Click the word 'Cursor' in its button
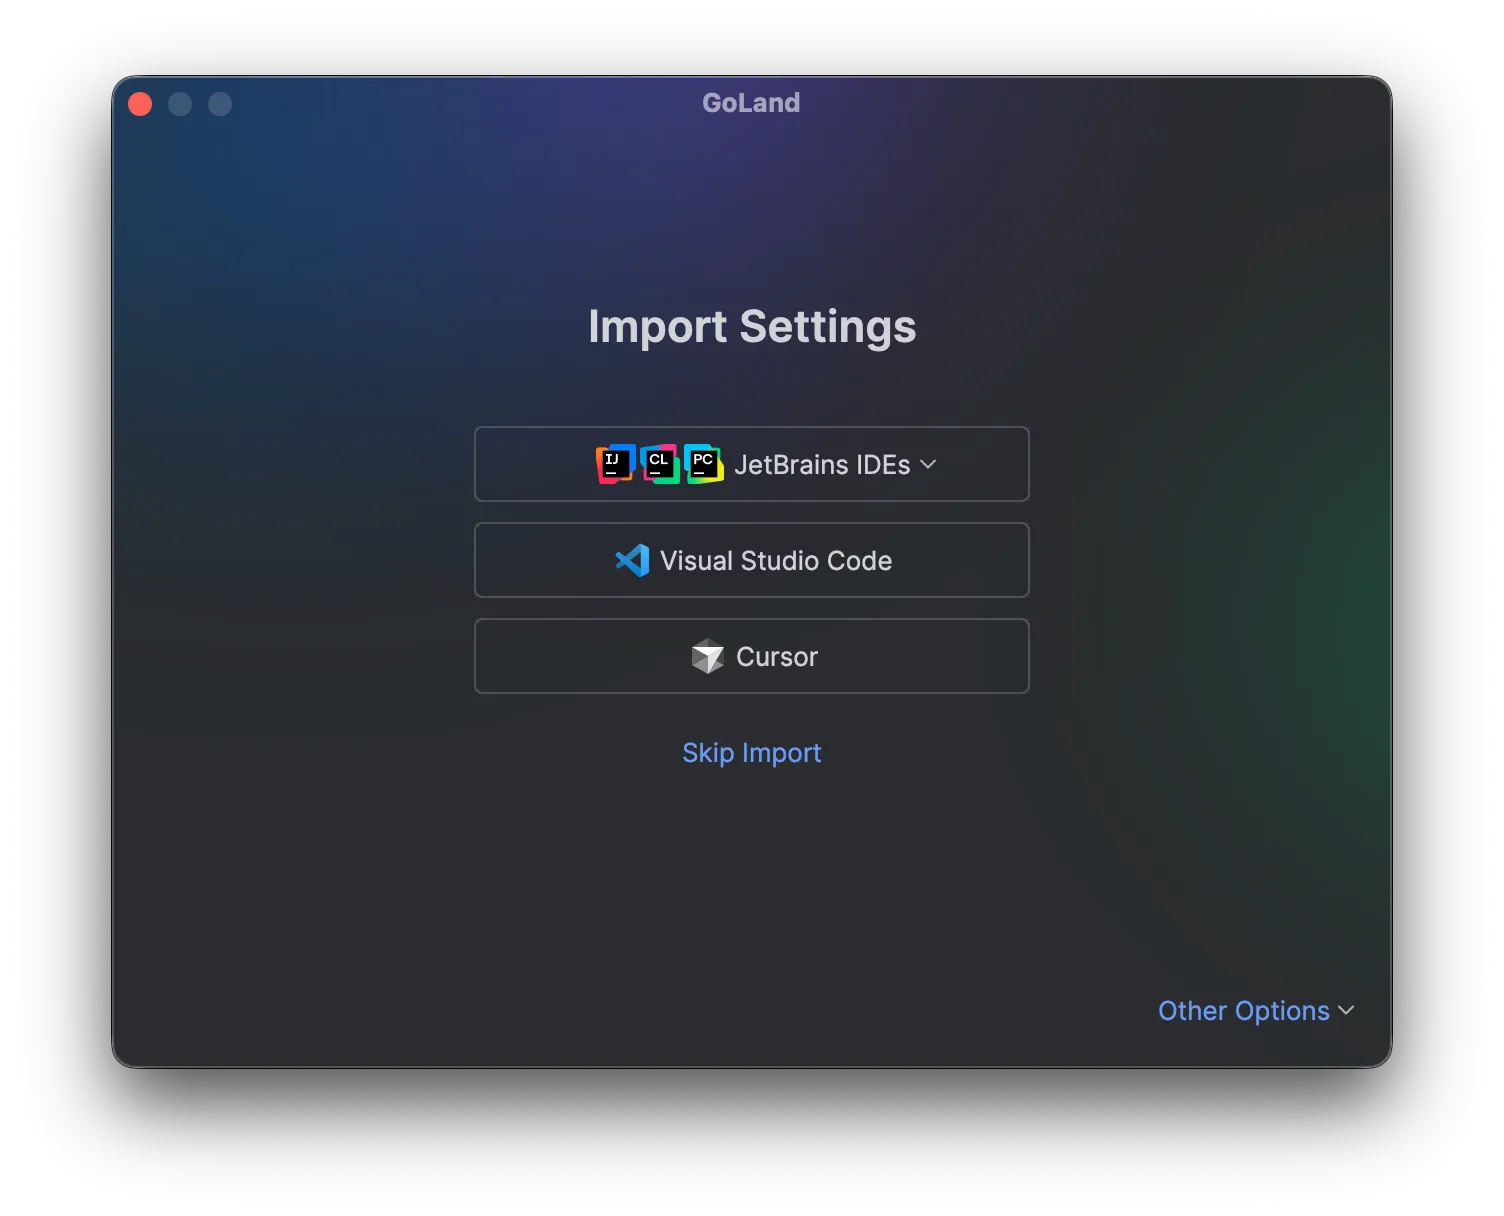The width and height of the screenshot is (1504, 1216). tap(777, 657)
